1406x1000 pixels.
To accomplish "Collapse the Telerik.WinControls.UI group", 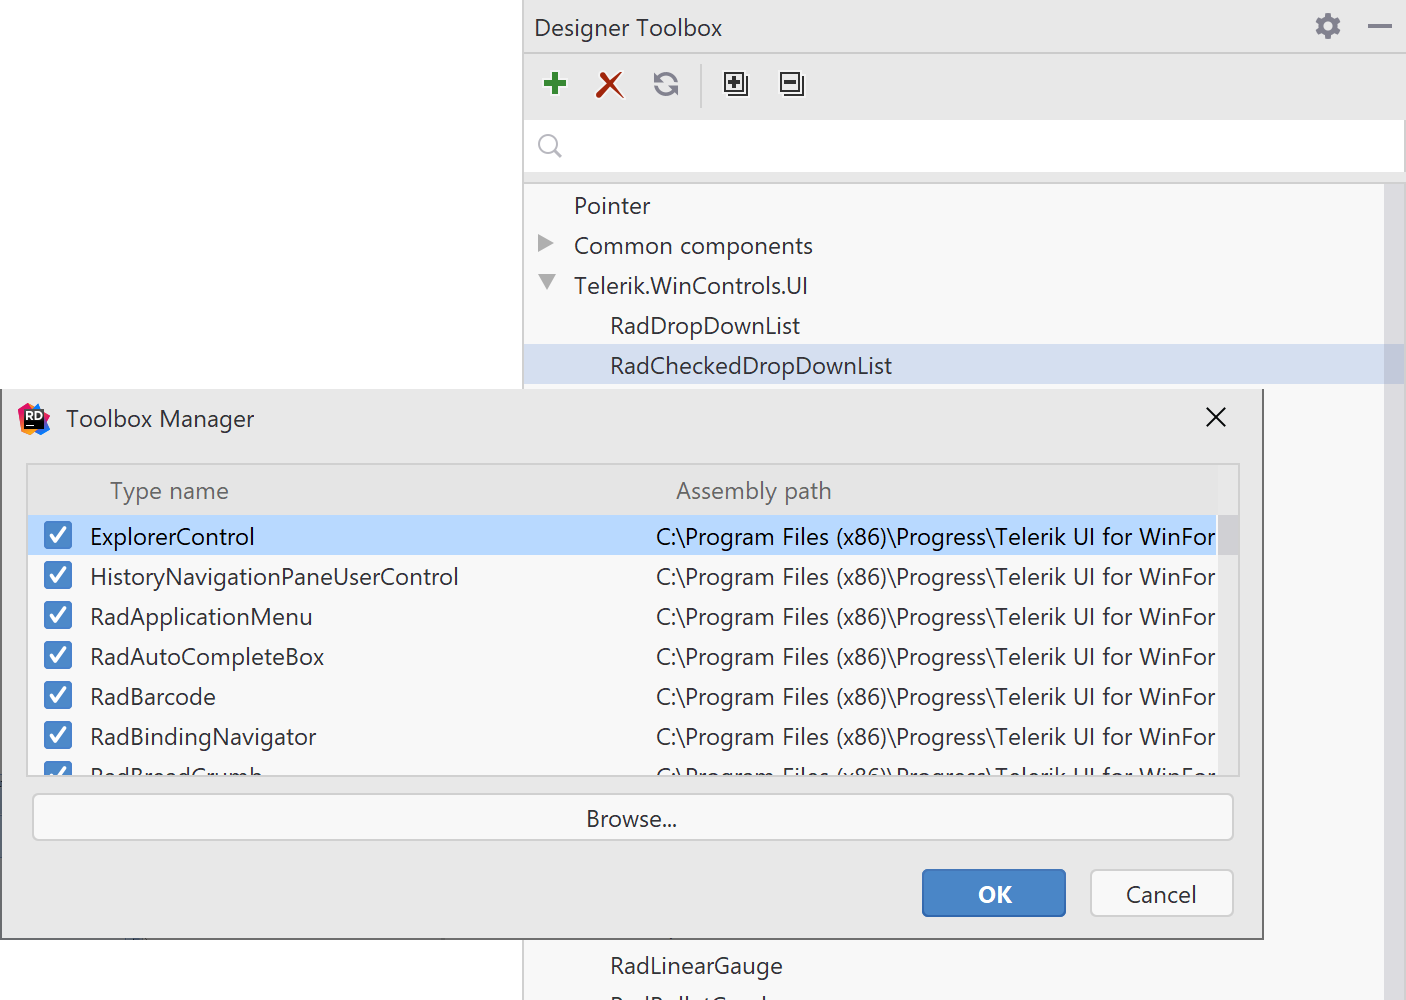I will pyautogui.click(x=547, y=282).
